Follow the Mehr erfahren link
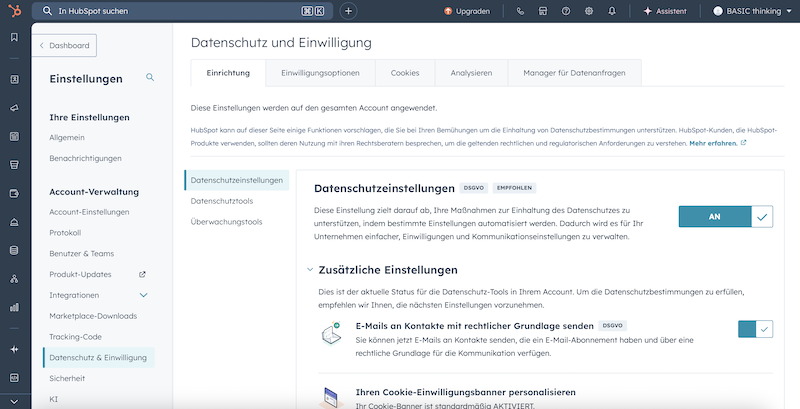 [713, 144]
